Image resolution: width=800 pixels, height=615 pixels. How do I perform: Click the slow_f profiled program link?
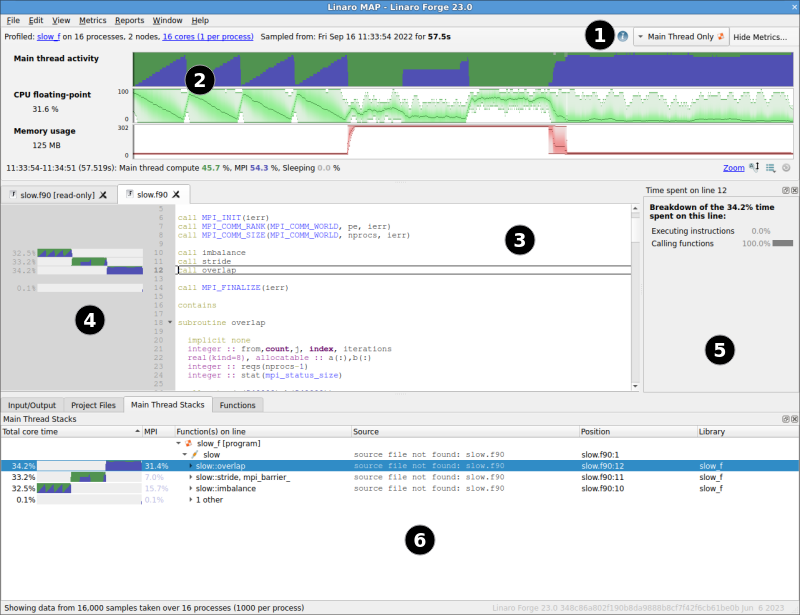48,37
